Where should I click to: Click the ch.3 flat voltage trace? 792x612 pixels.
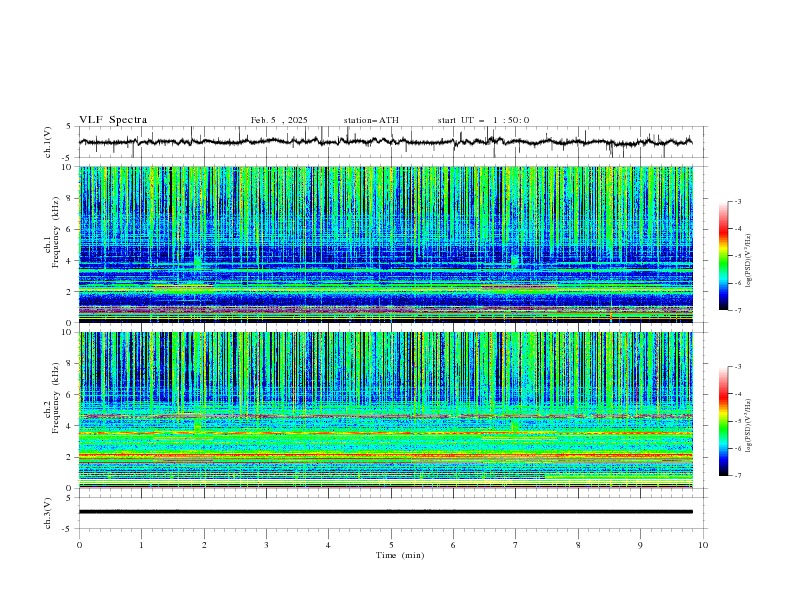tap(385, 512)
